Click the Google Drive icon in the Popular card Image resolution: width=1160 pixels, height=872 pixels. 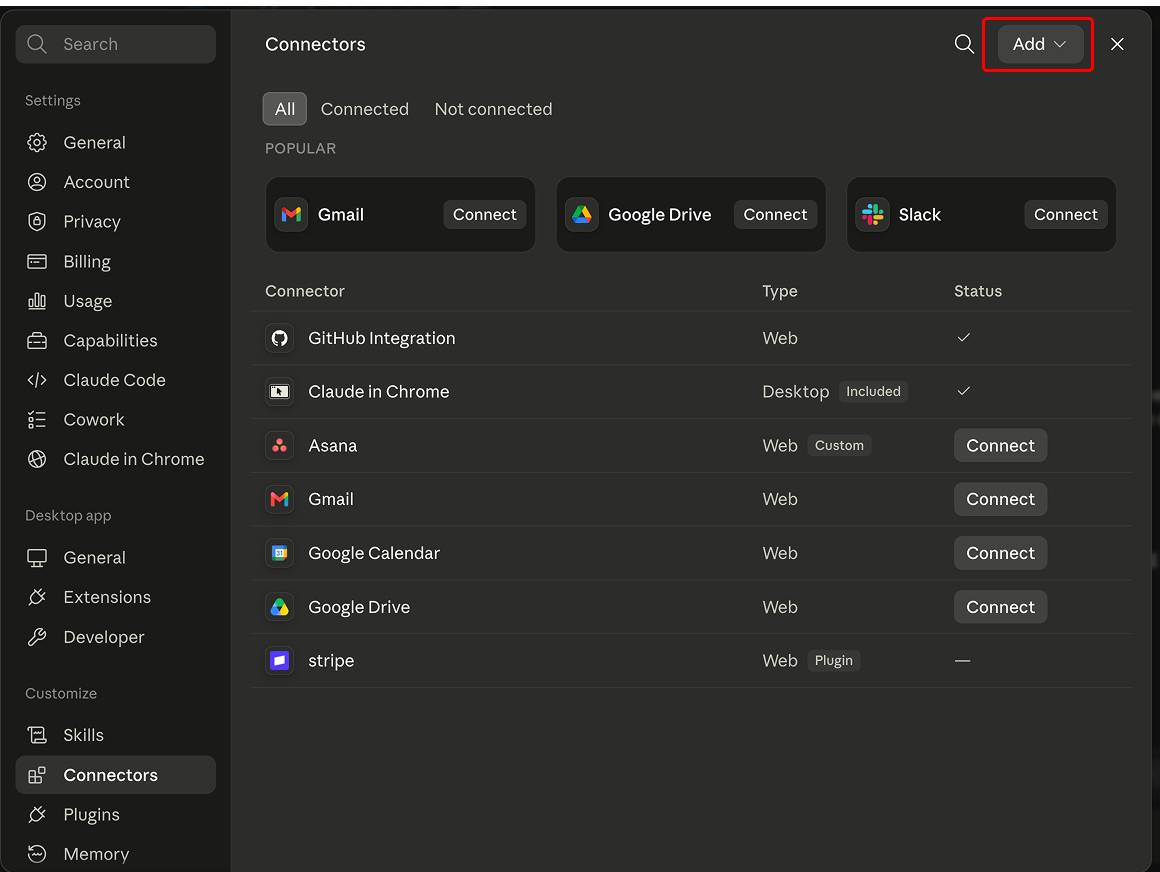pos(581,214)
